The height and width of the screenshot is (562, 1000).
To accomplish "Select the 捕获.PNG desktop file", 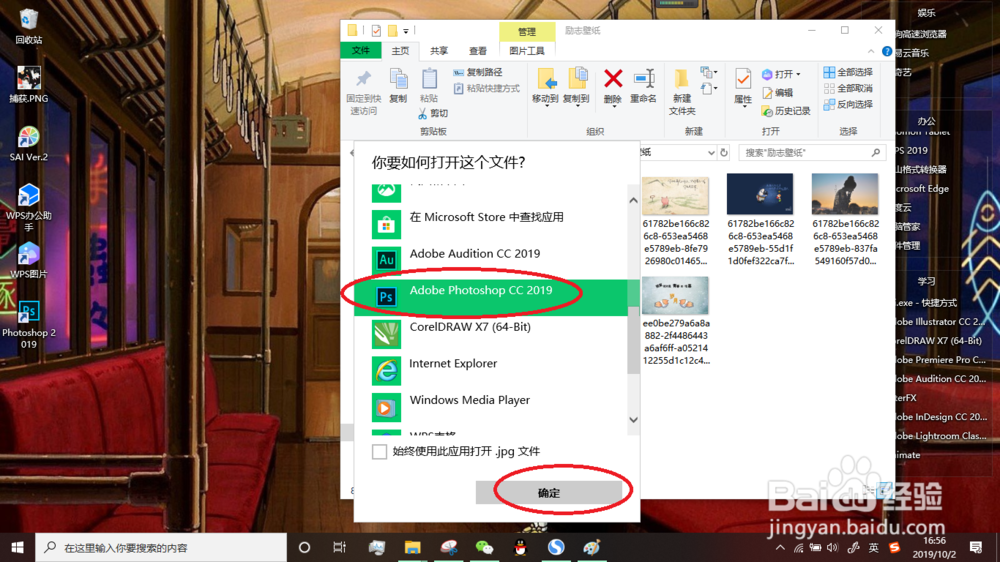I will (29, 85).
